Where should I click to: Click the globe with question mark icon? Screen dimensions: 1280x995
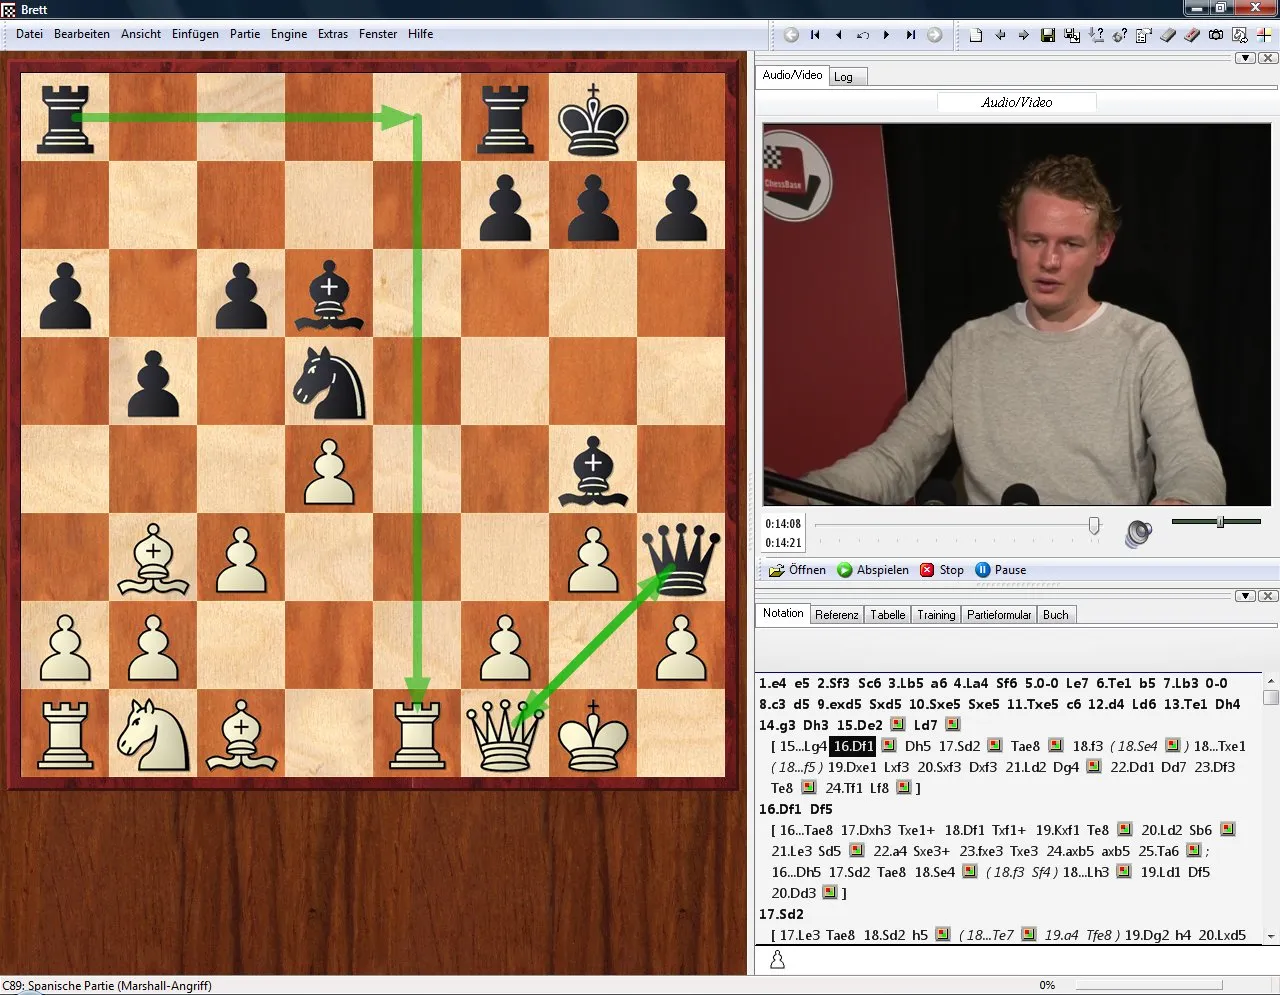1120,35
